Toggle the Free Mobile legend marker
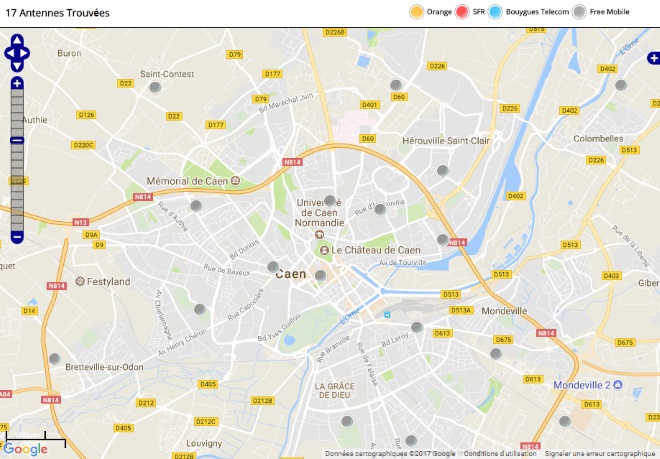 579,12
